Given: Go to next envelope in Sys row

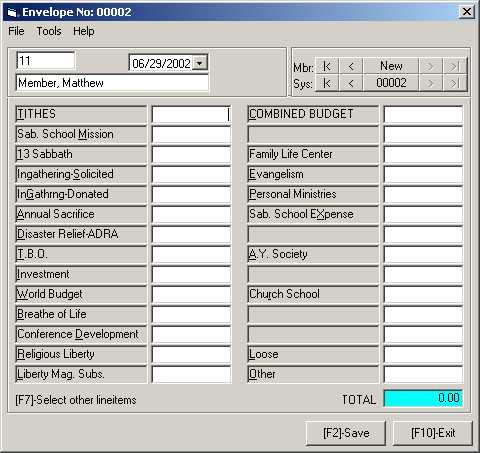Looking at the screenshot, I should pos(430,83).
